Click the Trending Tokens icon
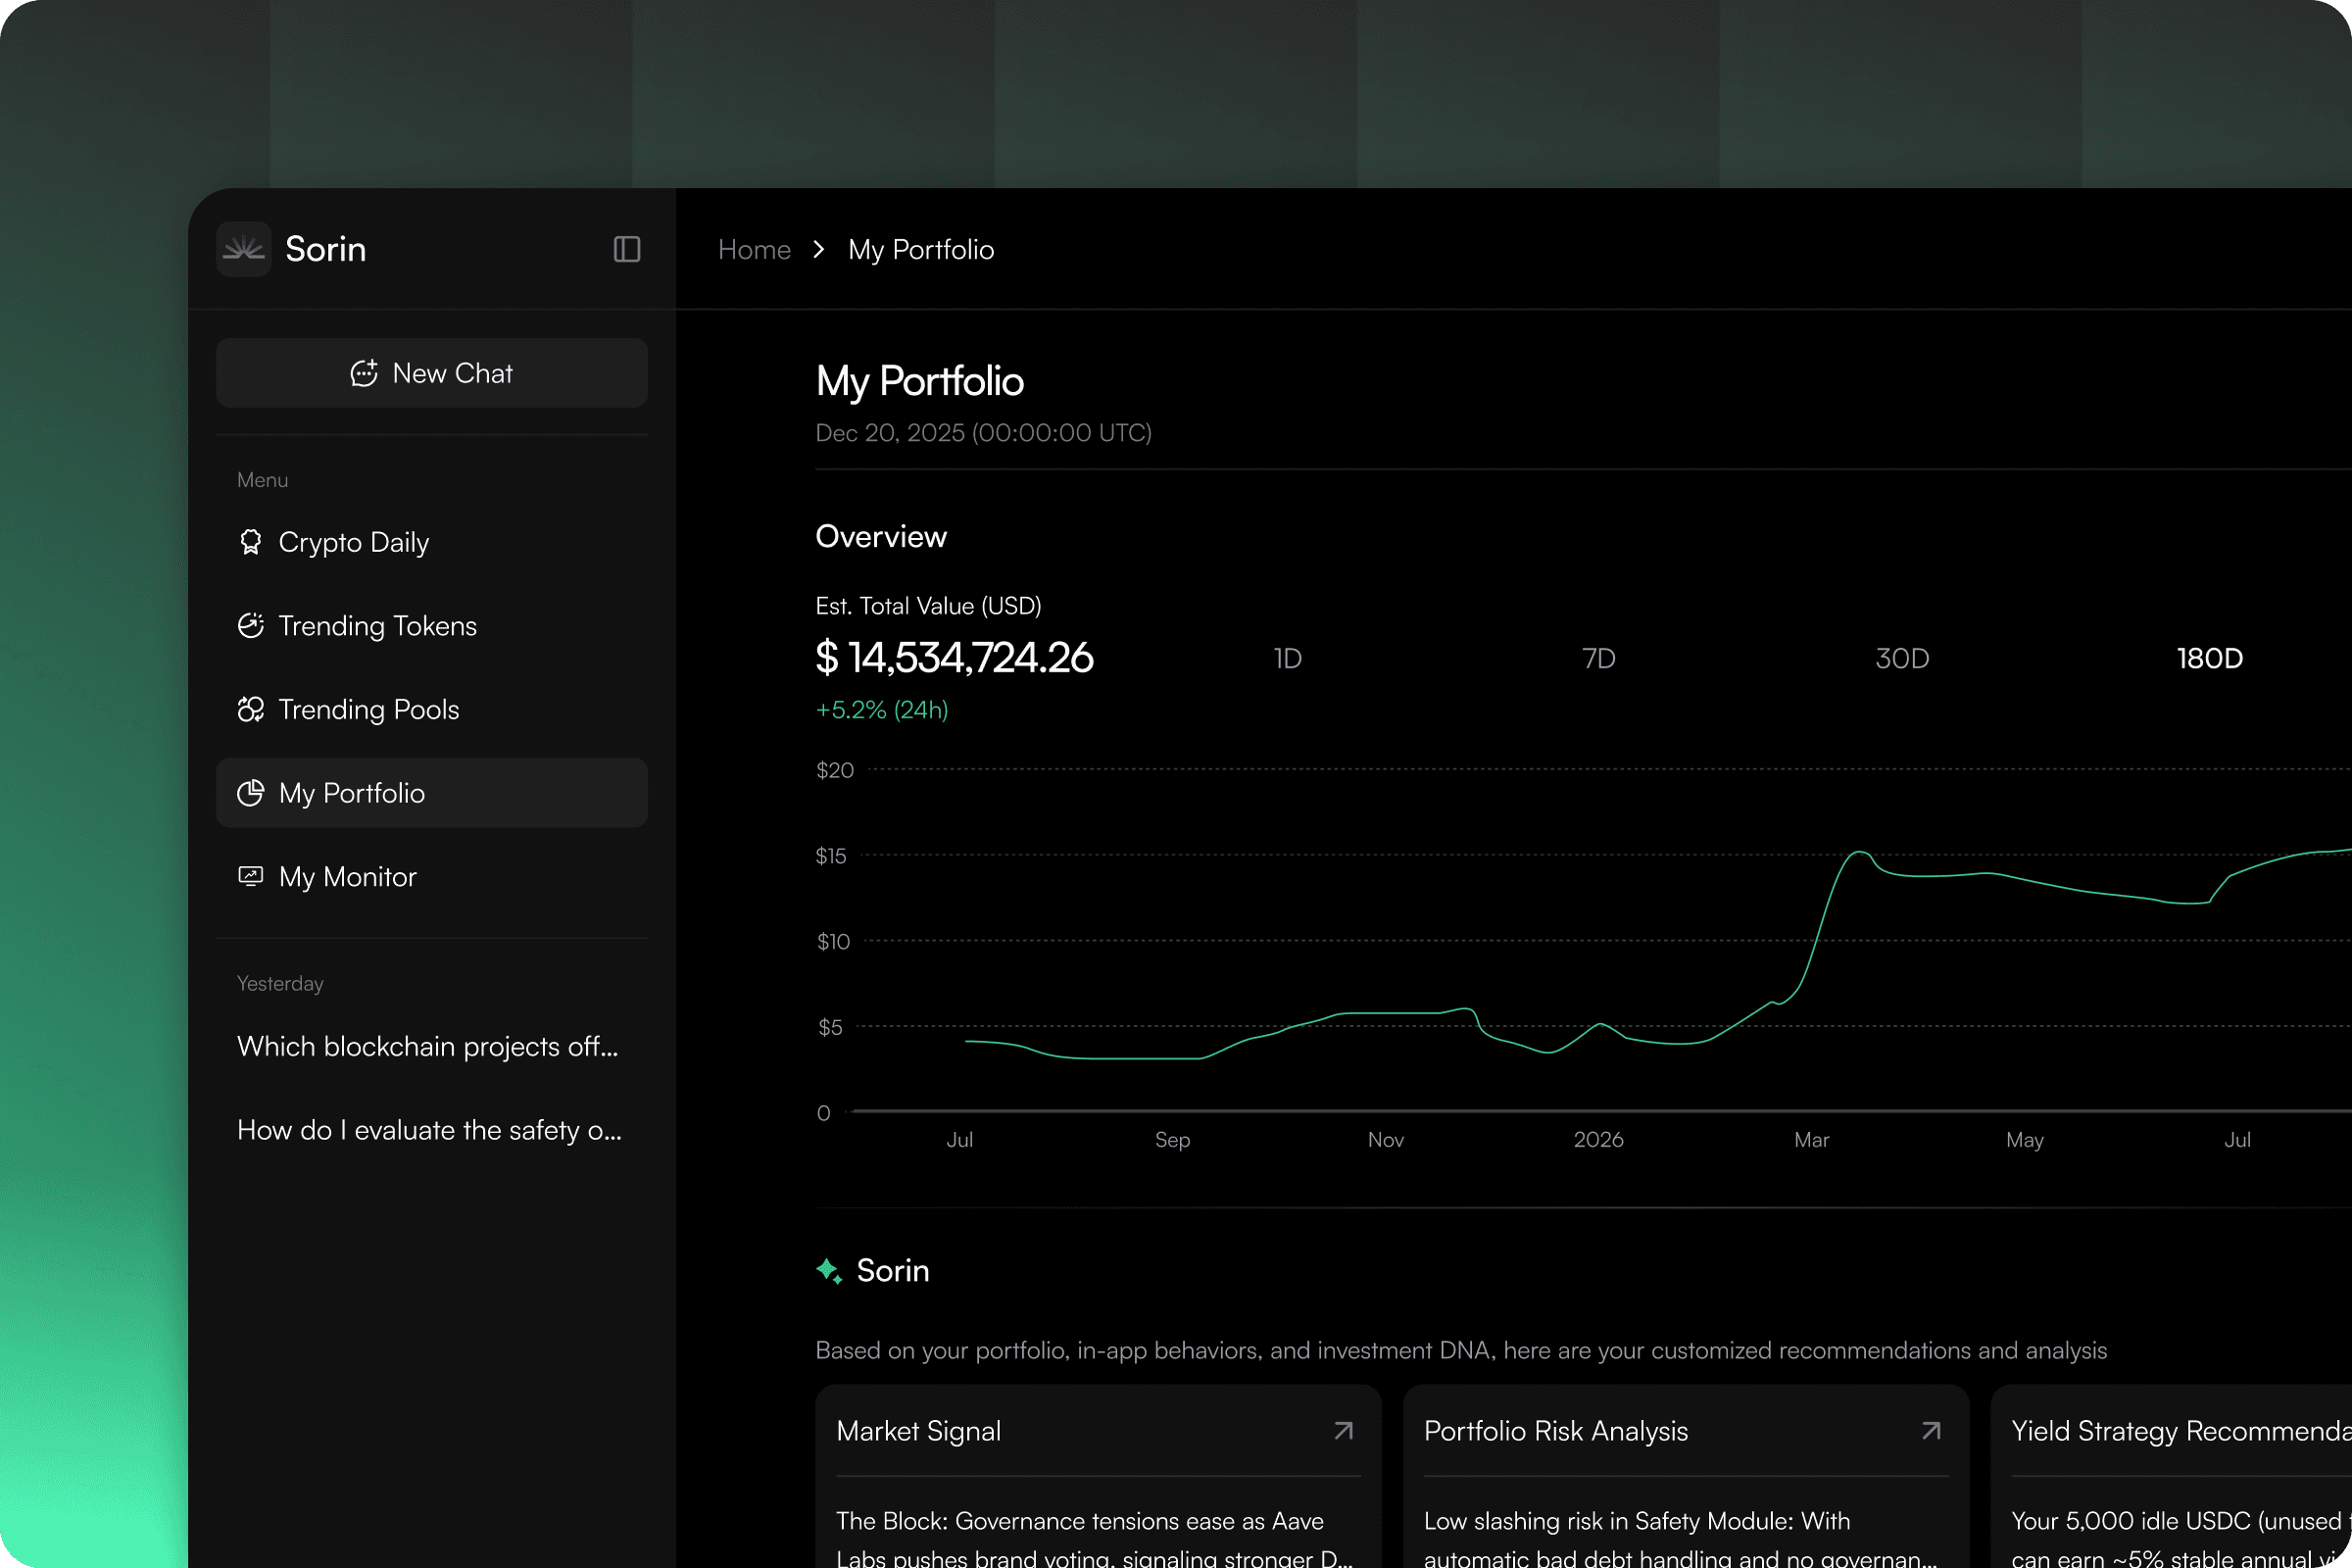The width and height of the screenshot is (2352, 1568). click(x=250, y=626)
